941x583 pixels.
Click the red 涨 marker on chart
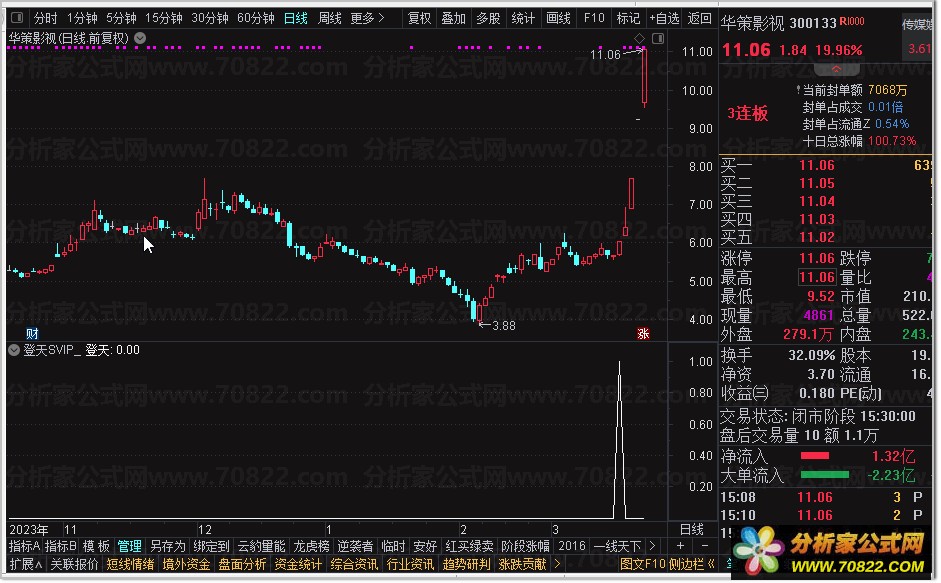(643, 333)
